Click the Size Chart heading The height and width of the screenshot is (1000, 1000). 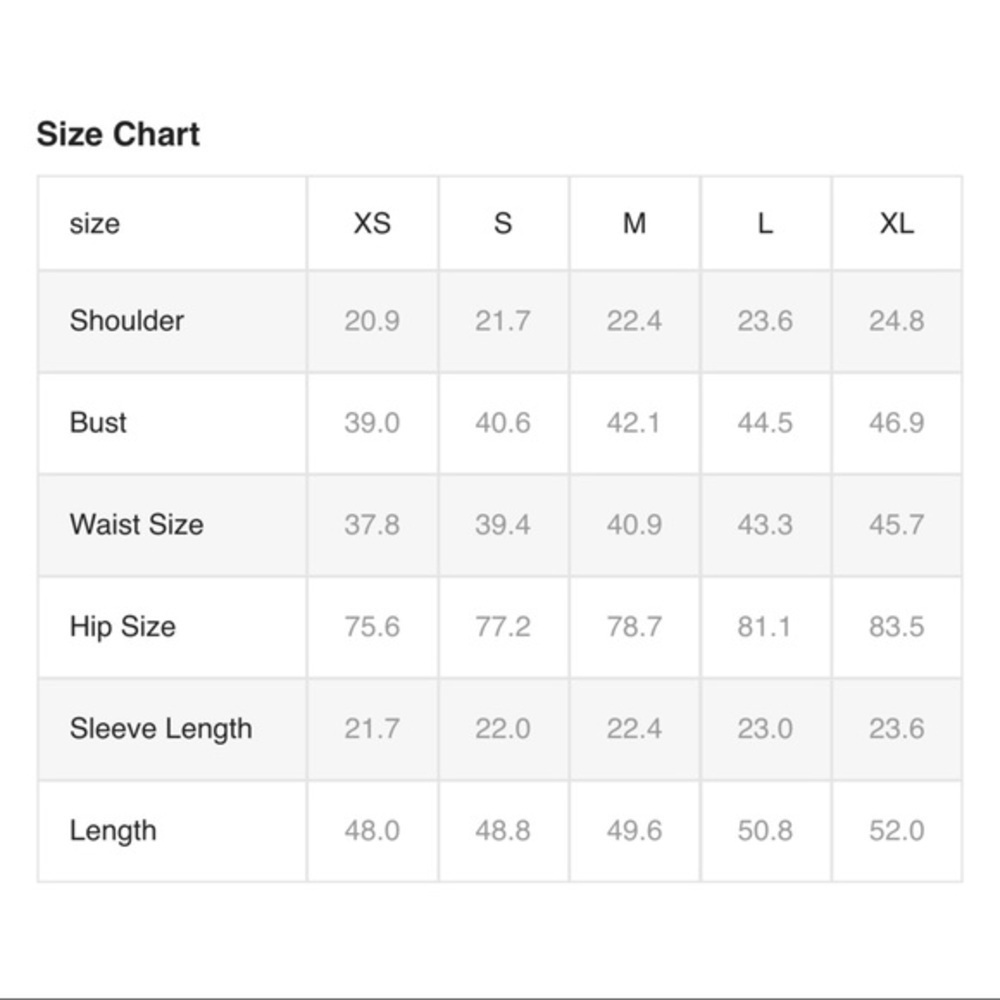point(118,134)
